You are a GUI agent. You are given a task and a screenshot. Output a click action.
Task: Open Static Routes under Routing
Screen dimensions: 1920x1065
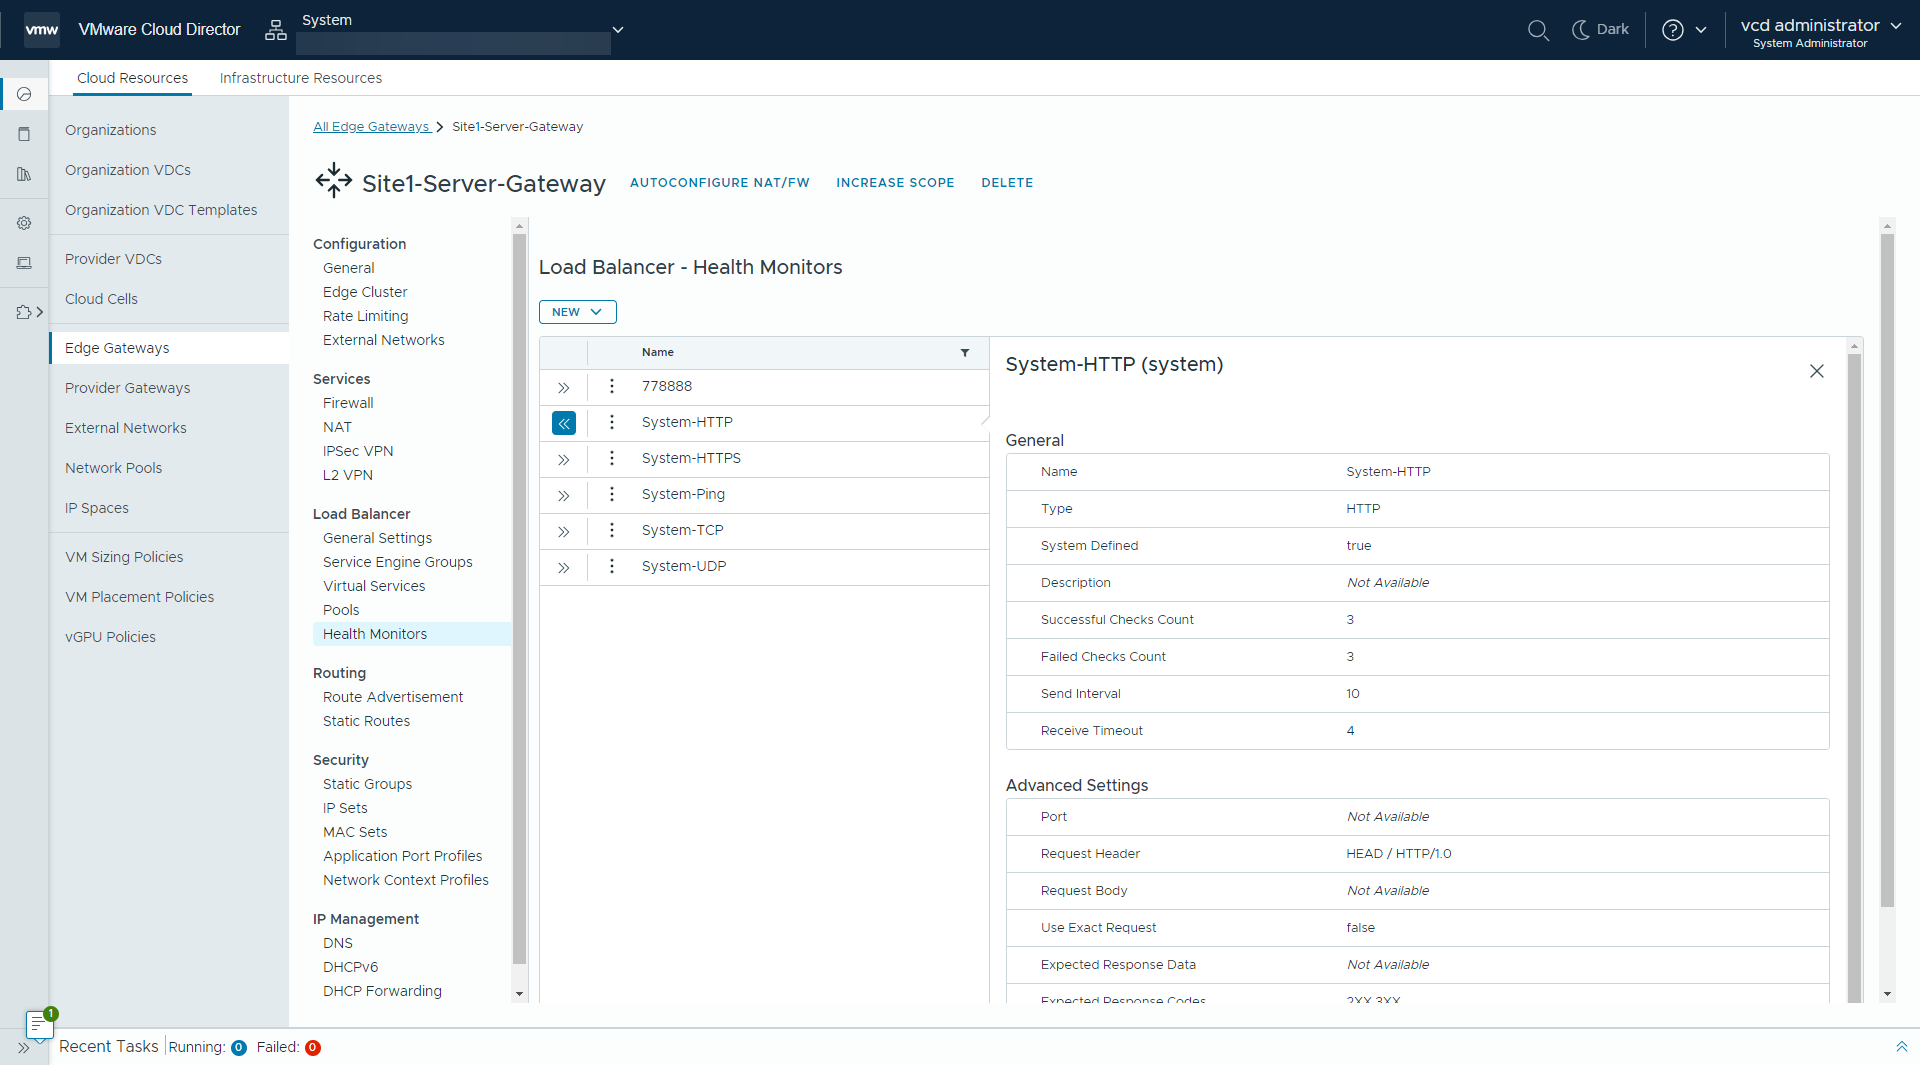(366, 721)
